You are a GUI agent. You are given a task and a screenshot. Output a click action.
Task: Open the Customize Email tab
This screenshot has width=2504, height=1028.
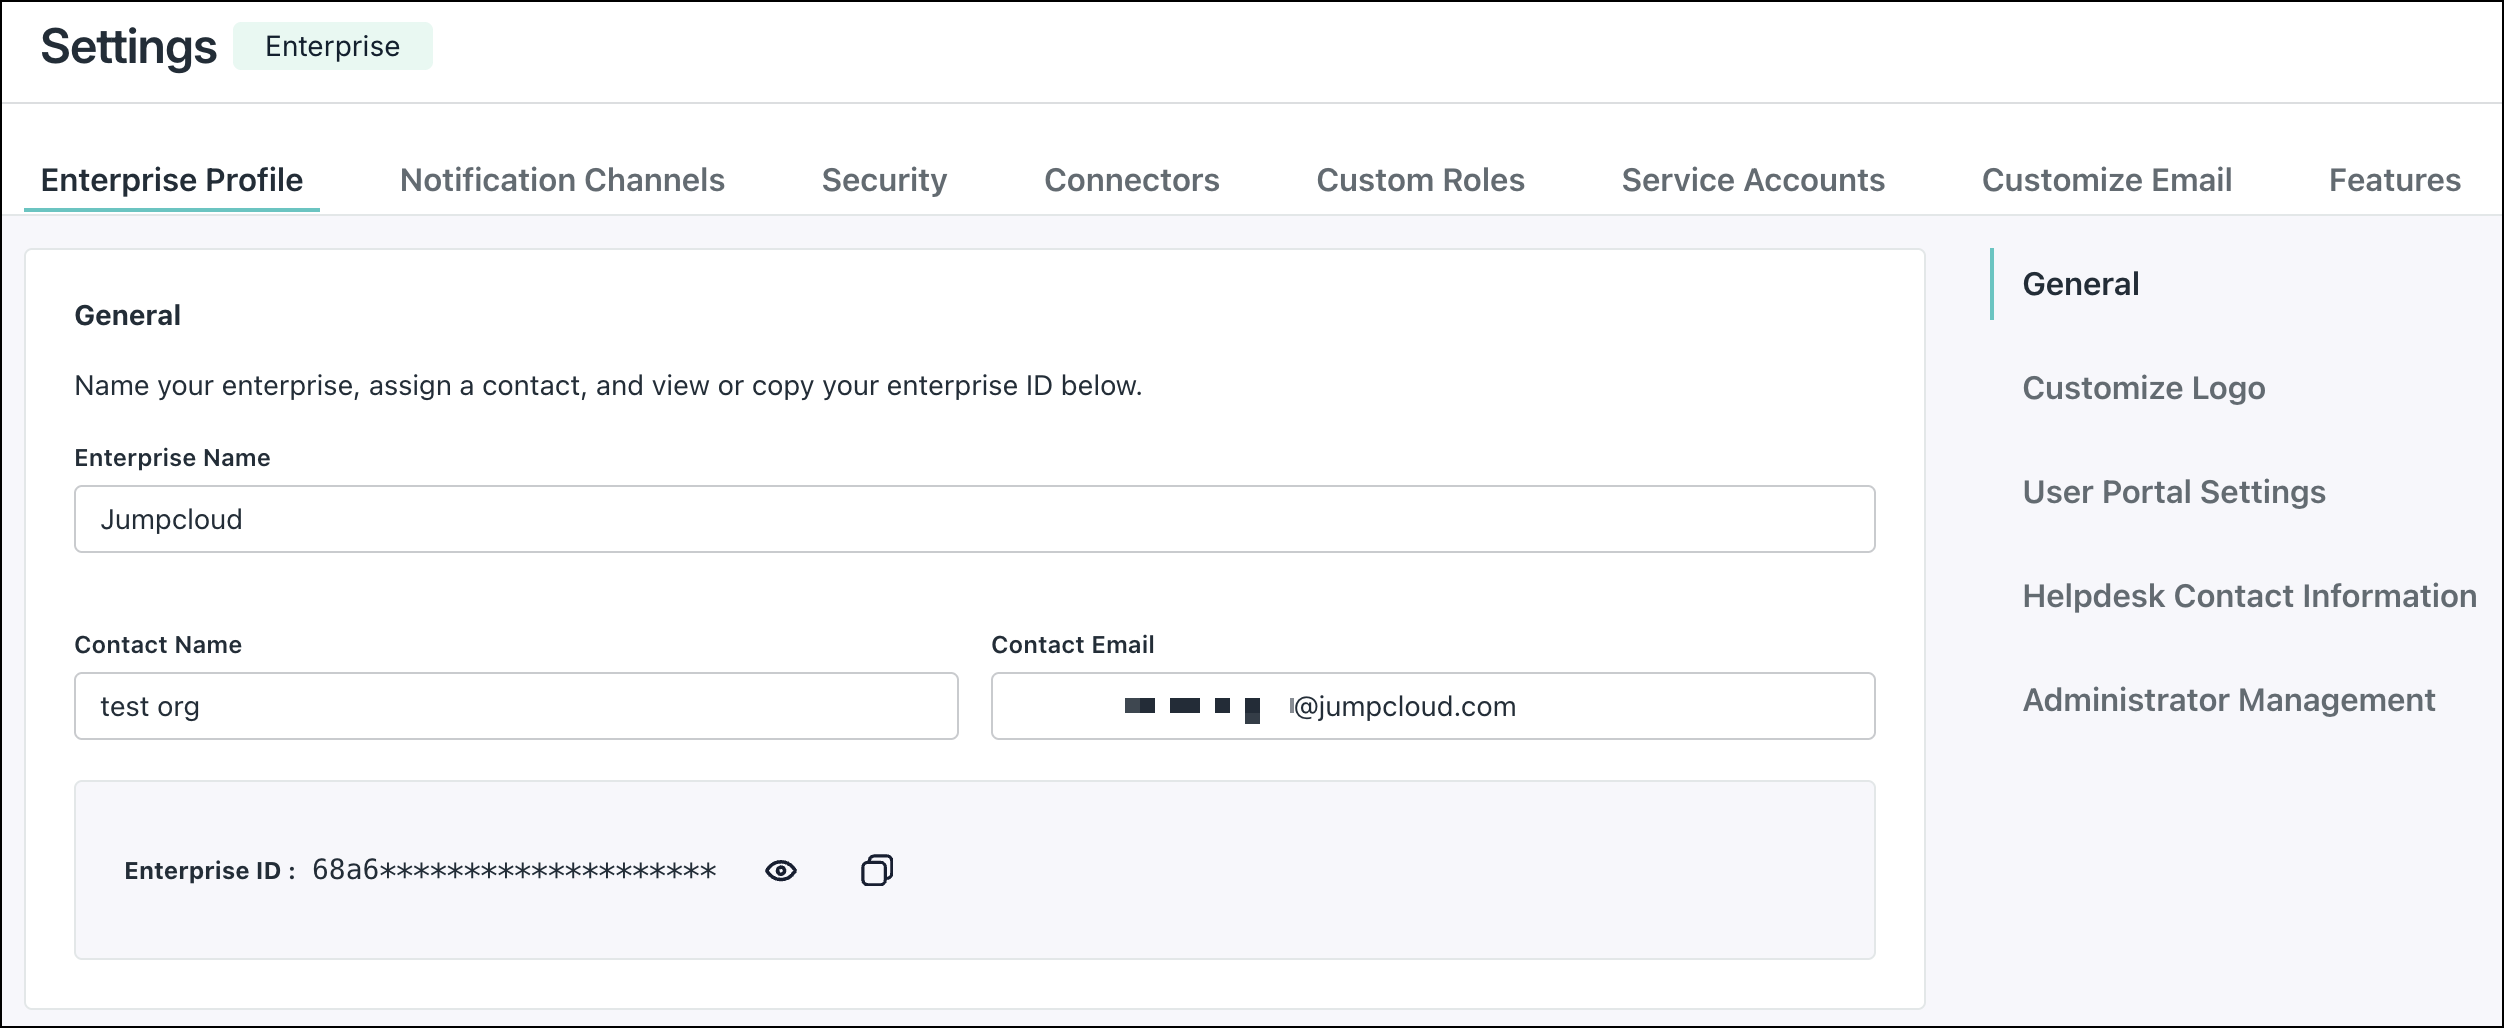[x=2107, y=180]
